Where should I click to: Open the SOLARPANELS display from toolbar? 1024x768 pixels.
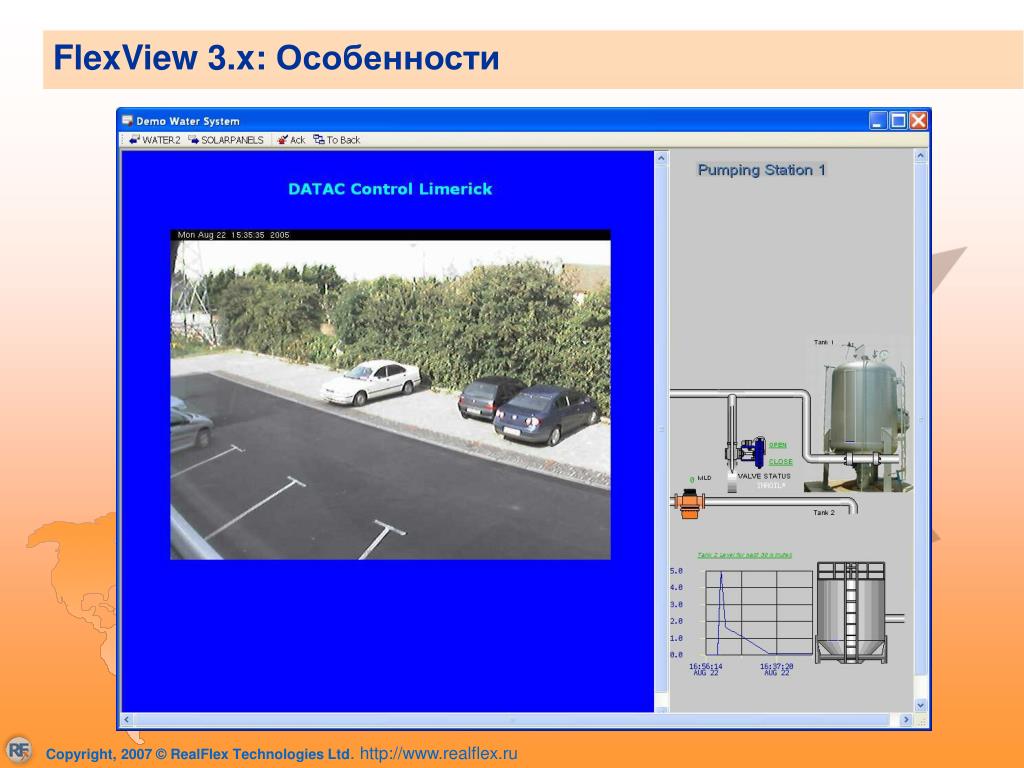(x=226, y=140)
